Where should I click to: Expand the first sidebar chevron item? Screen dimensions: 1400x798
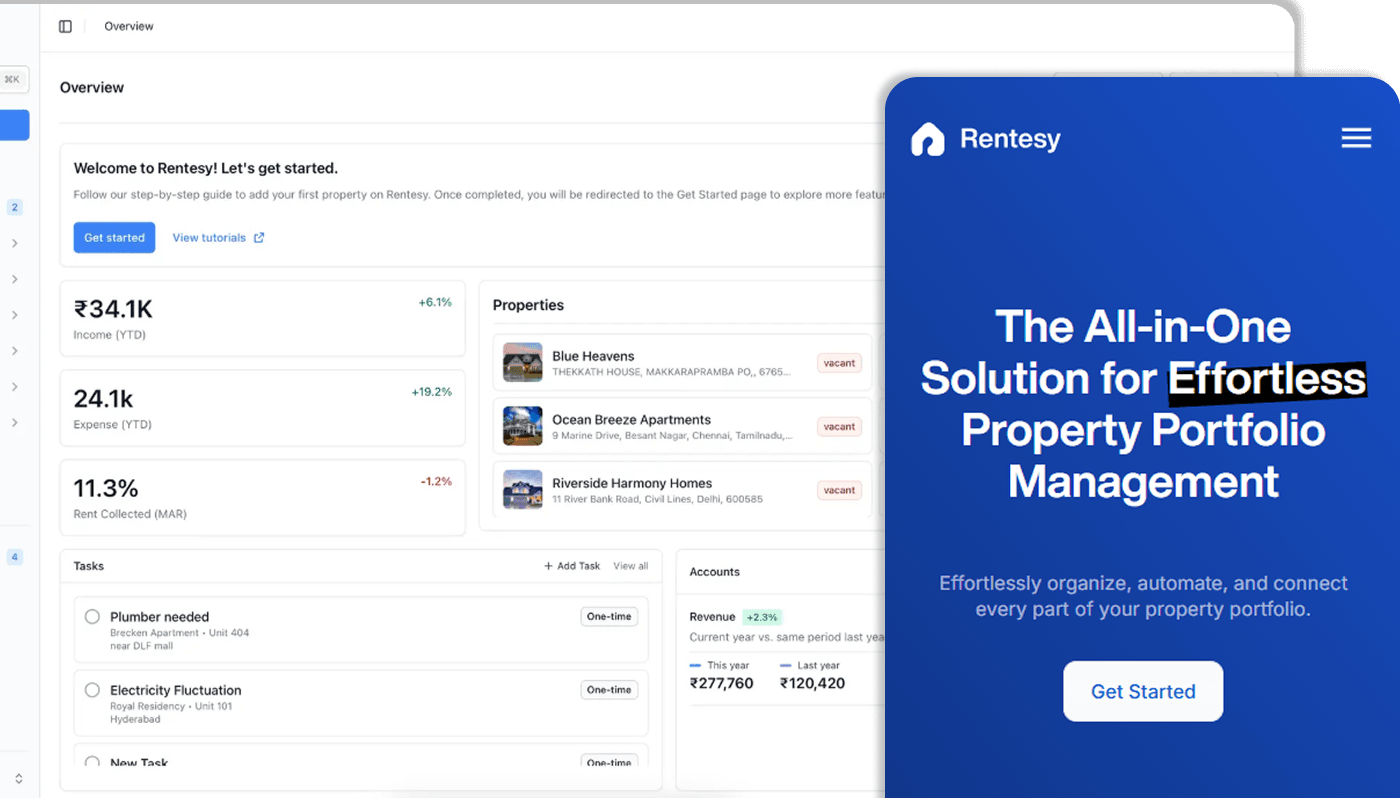coord(15,243)
